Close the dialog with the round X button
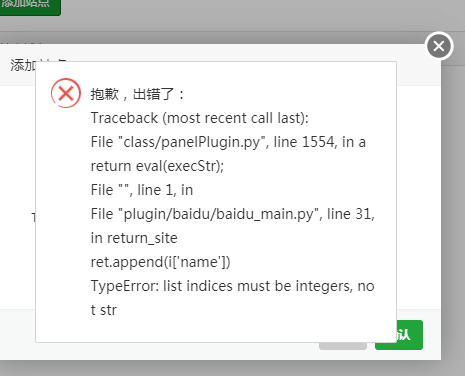The height and width of the screenshot is (376, 465). (x=439, y=46)
